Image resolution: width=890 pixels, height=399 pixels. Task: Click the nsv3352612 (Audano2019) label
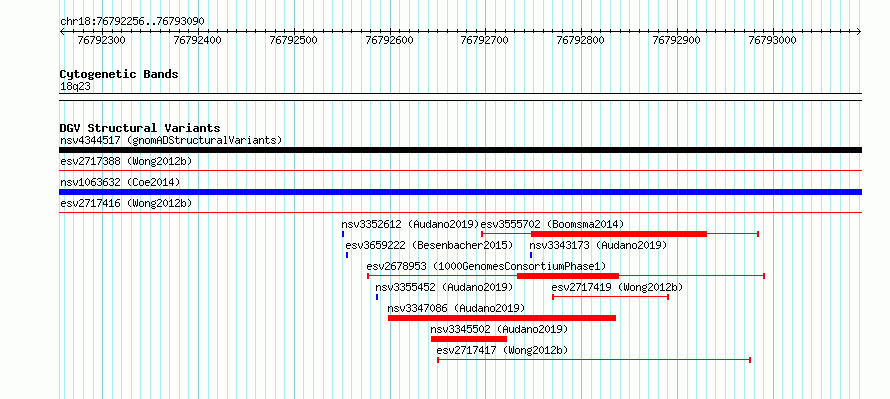click(x=410, y=224)
